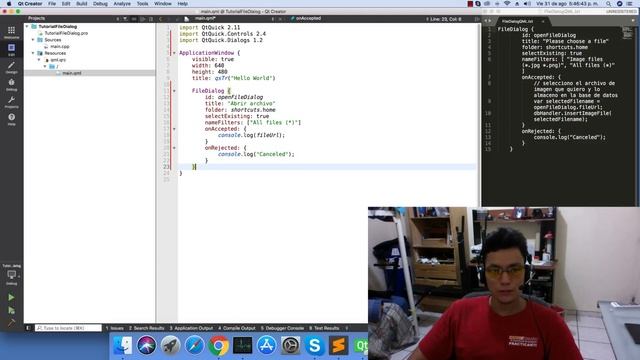Fold the onRejected handler block
Image resolution: width=640 pixels, height=360 pixels.
tap(174, 148)
